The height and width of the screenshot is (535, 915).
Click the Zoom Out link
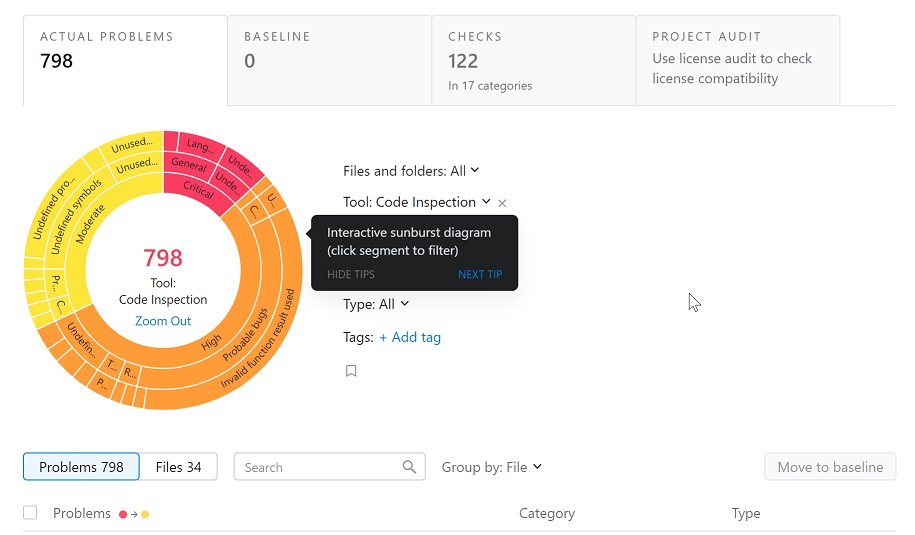click(163, 321)
